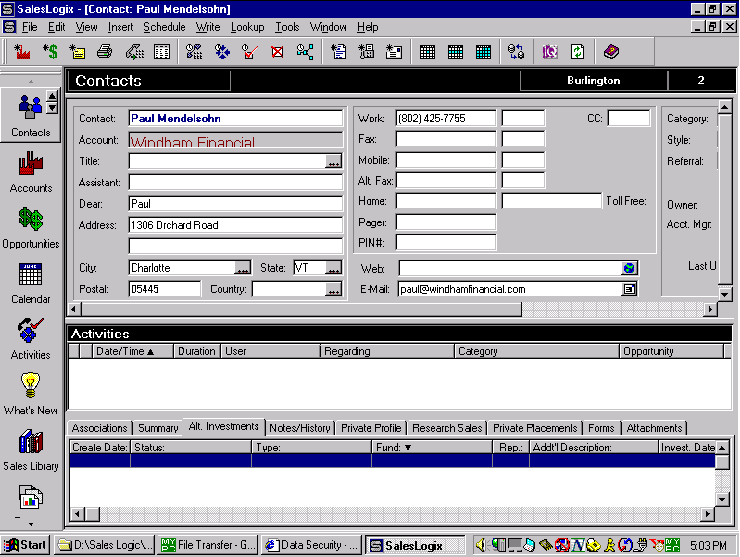Open the Contacts view in sidebar

click(x=30, y=115)
